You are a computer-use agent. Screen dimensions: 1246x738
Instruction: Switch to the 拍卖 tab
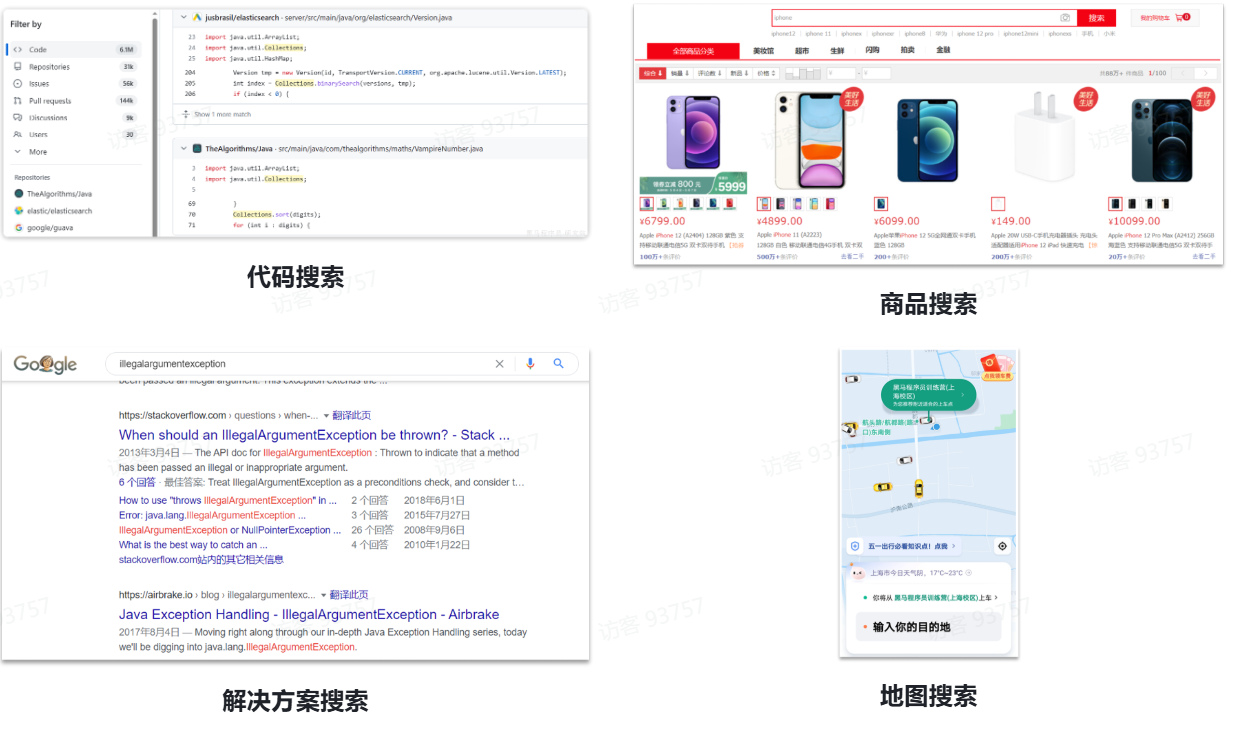(907, 50)
